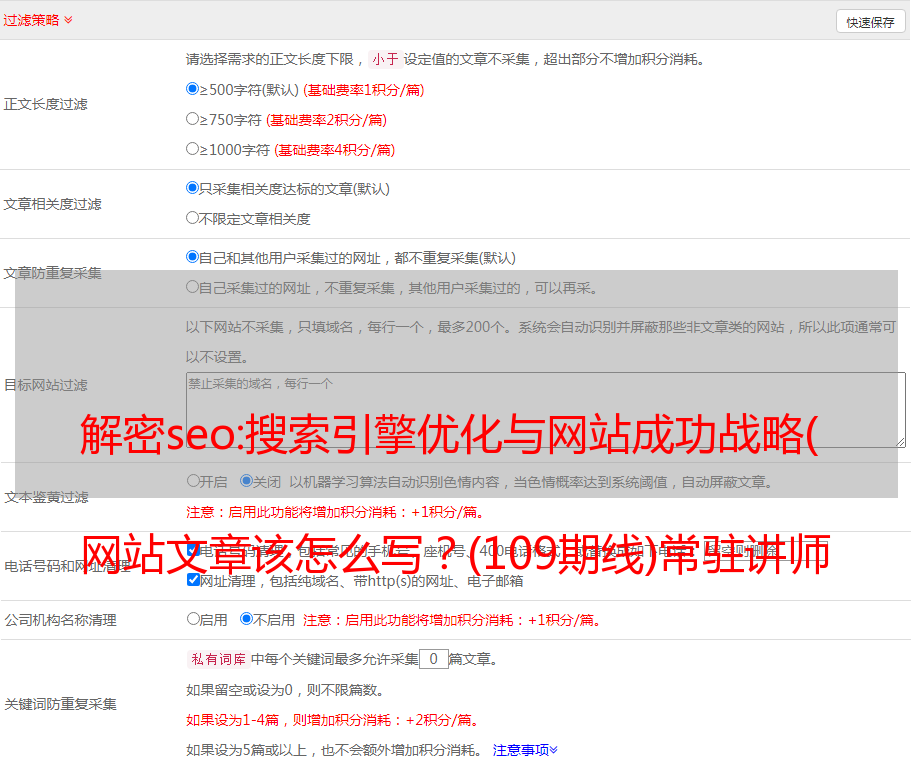Select the ≥1000字符 length option
Viewport: 912px width, 768px height.
pyautogui.click(x=193, y=149)
